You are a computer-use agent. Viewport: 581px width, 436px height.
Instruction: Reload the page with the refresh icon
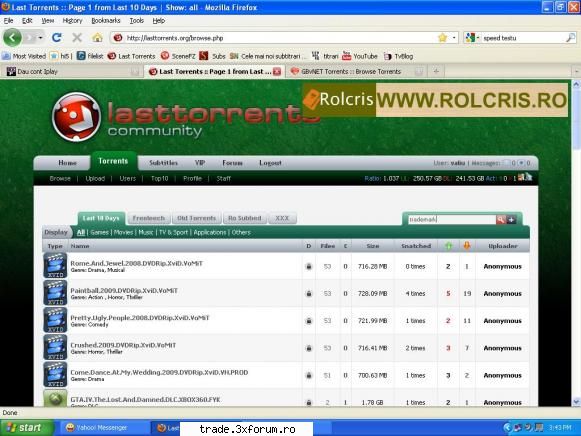[x=56, y=37]
